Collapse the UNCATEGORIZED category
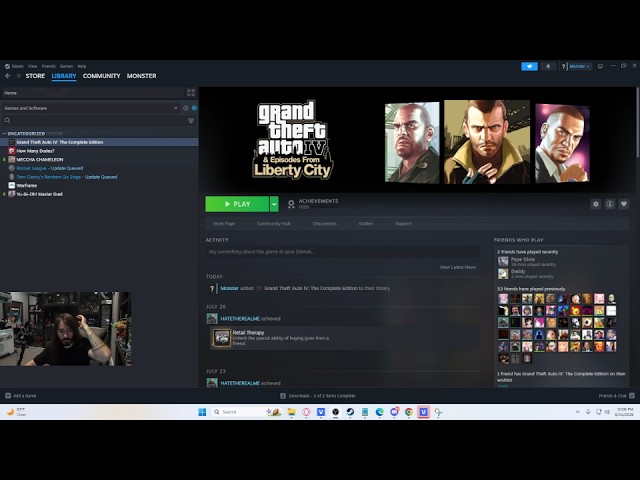Image resolution: width=640 pixels, height=480 pixels. [4, 133]
